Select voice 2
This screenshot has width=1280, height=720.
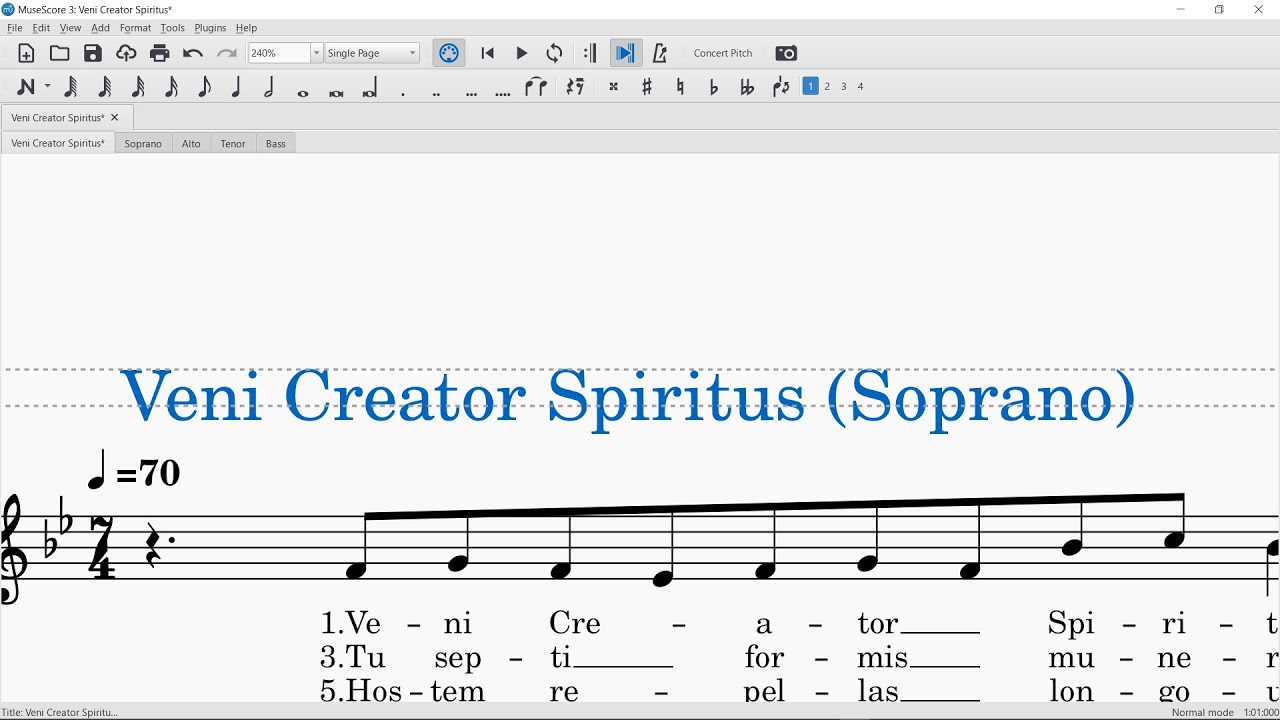(828, 87)
